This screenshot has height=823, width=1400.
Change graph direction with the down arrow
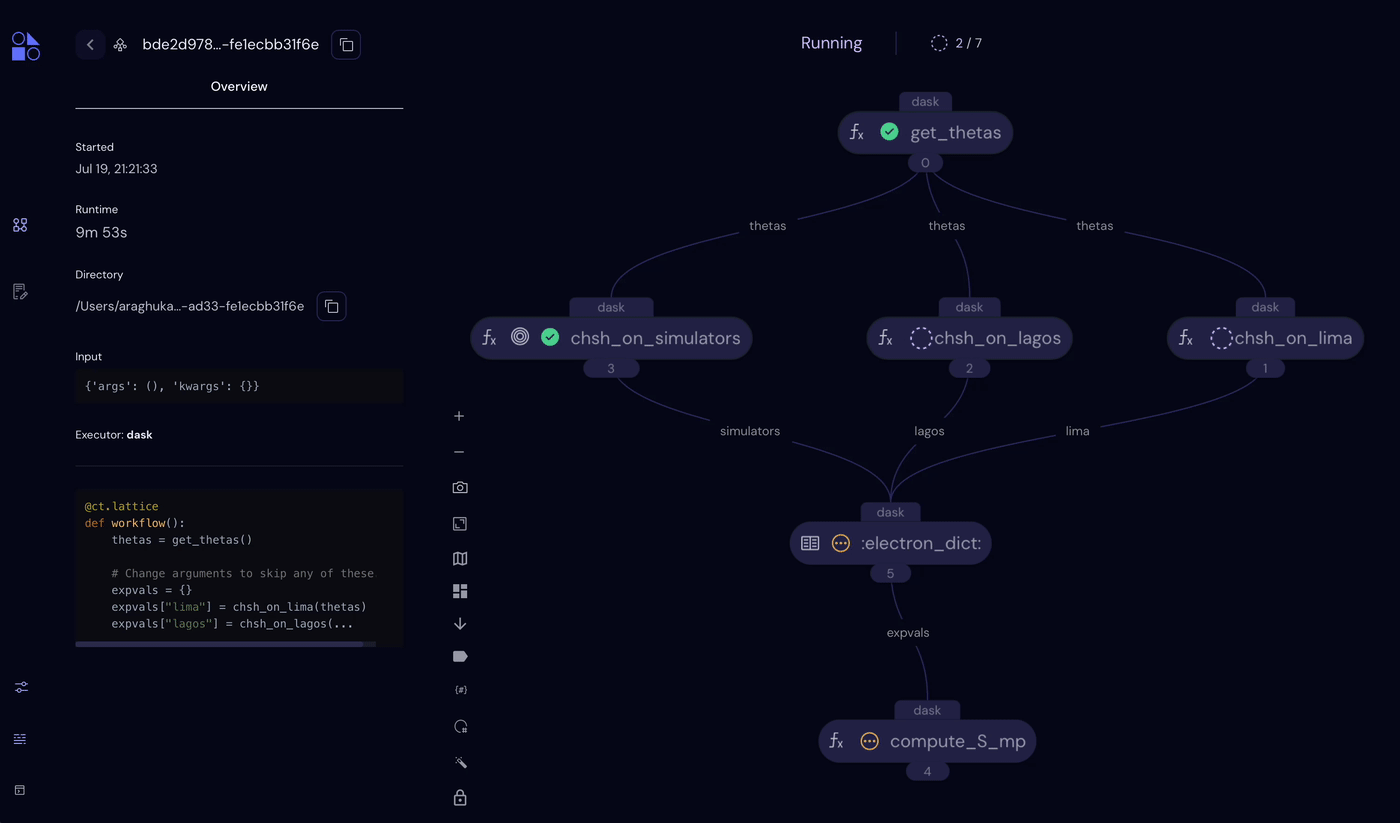click(460, 624)
